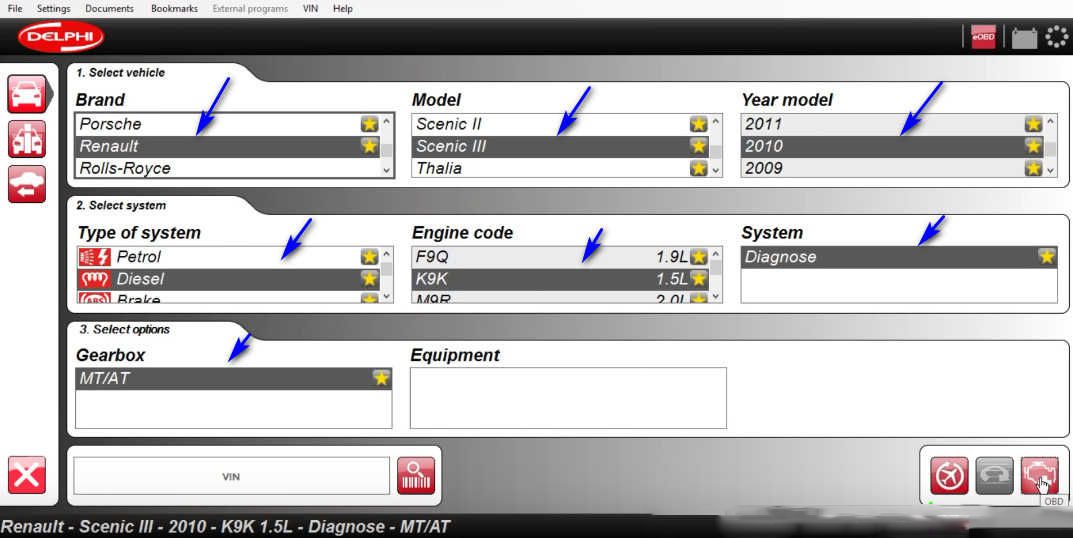Screen dimensions: 1073x538
Task: Click the car history sidebar icon
Action: pos(27,184)
